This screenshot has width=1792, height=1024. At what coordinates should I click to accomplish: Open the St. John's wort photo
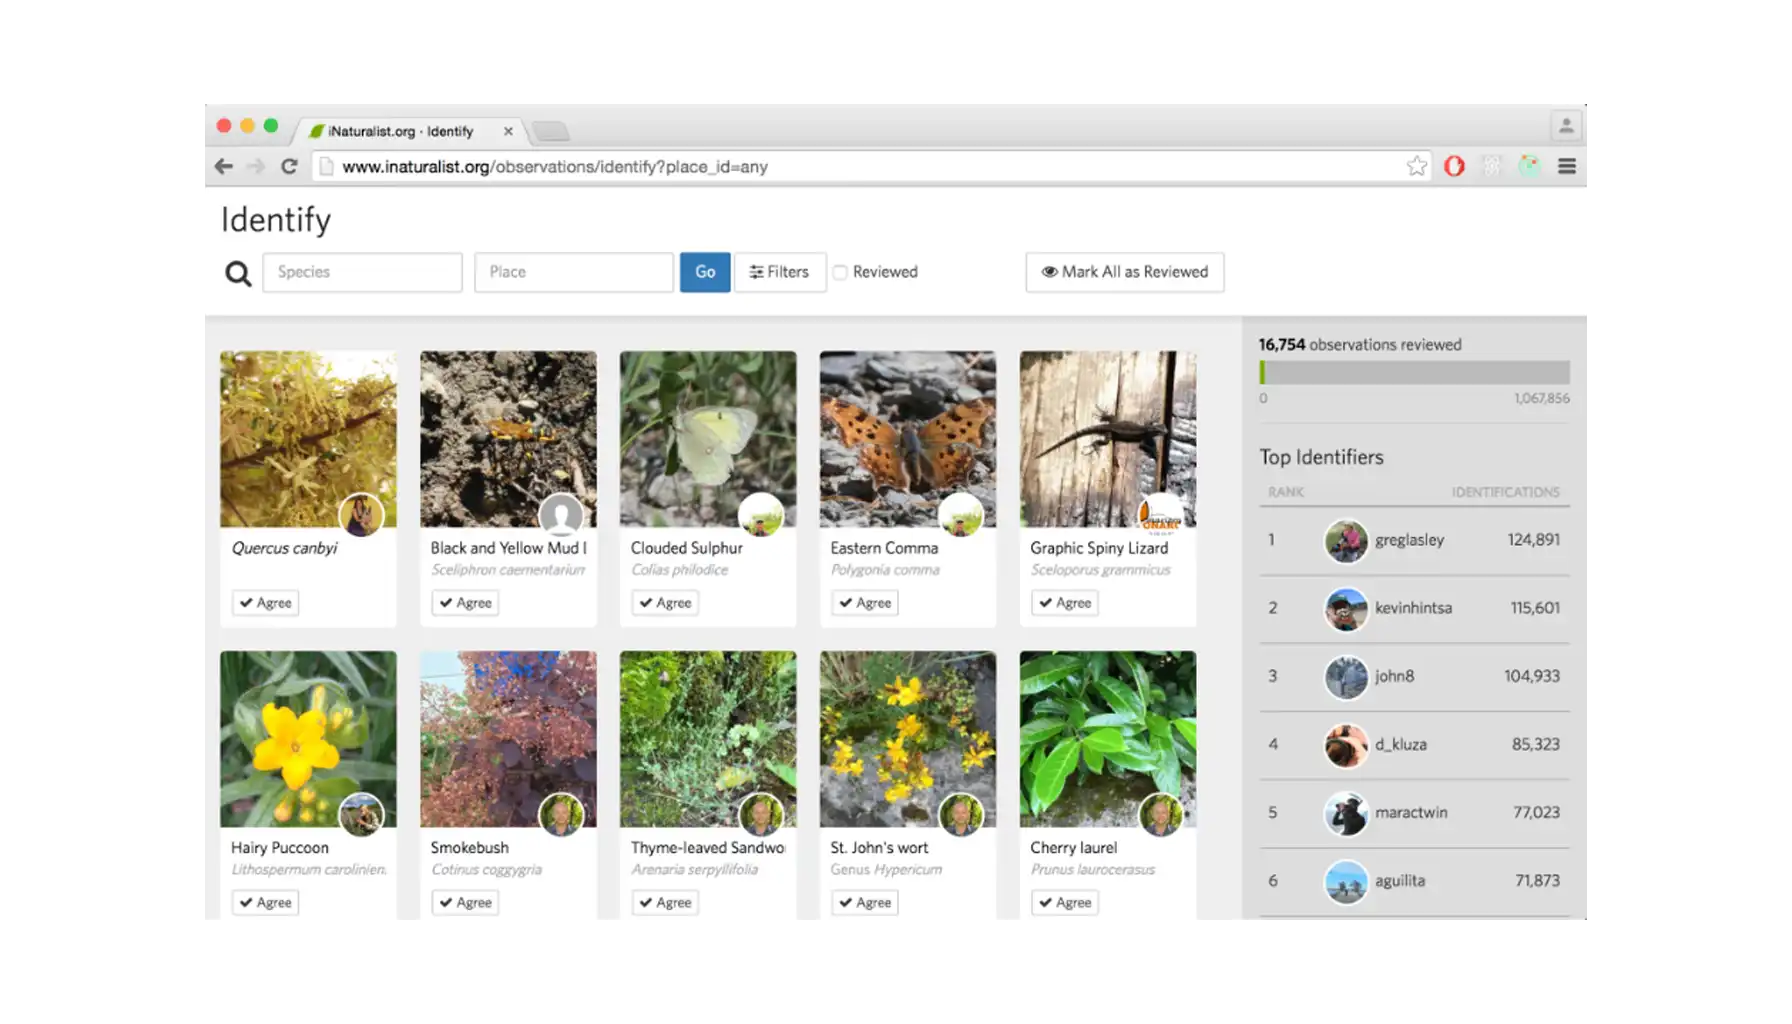[908, 739]
